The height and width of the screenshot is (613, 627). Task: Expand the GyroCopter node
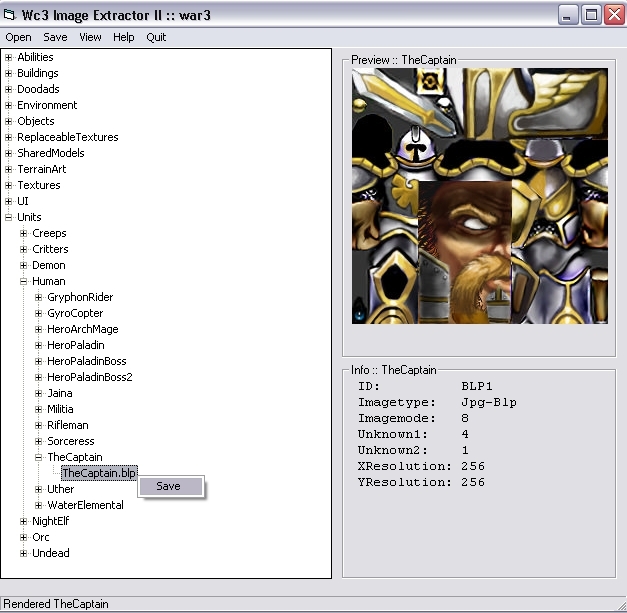click(38, 313)
